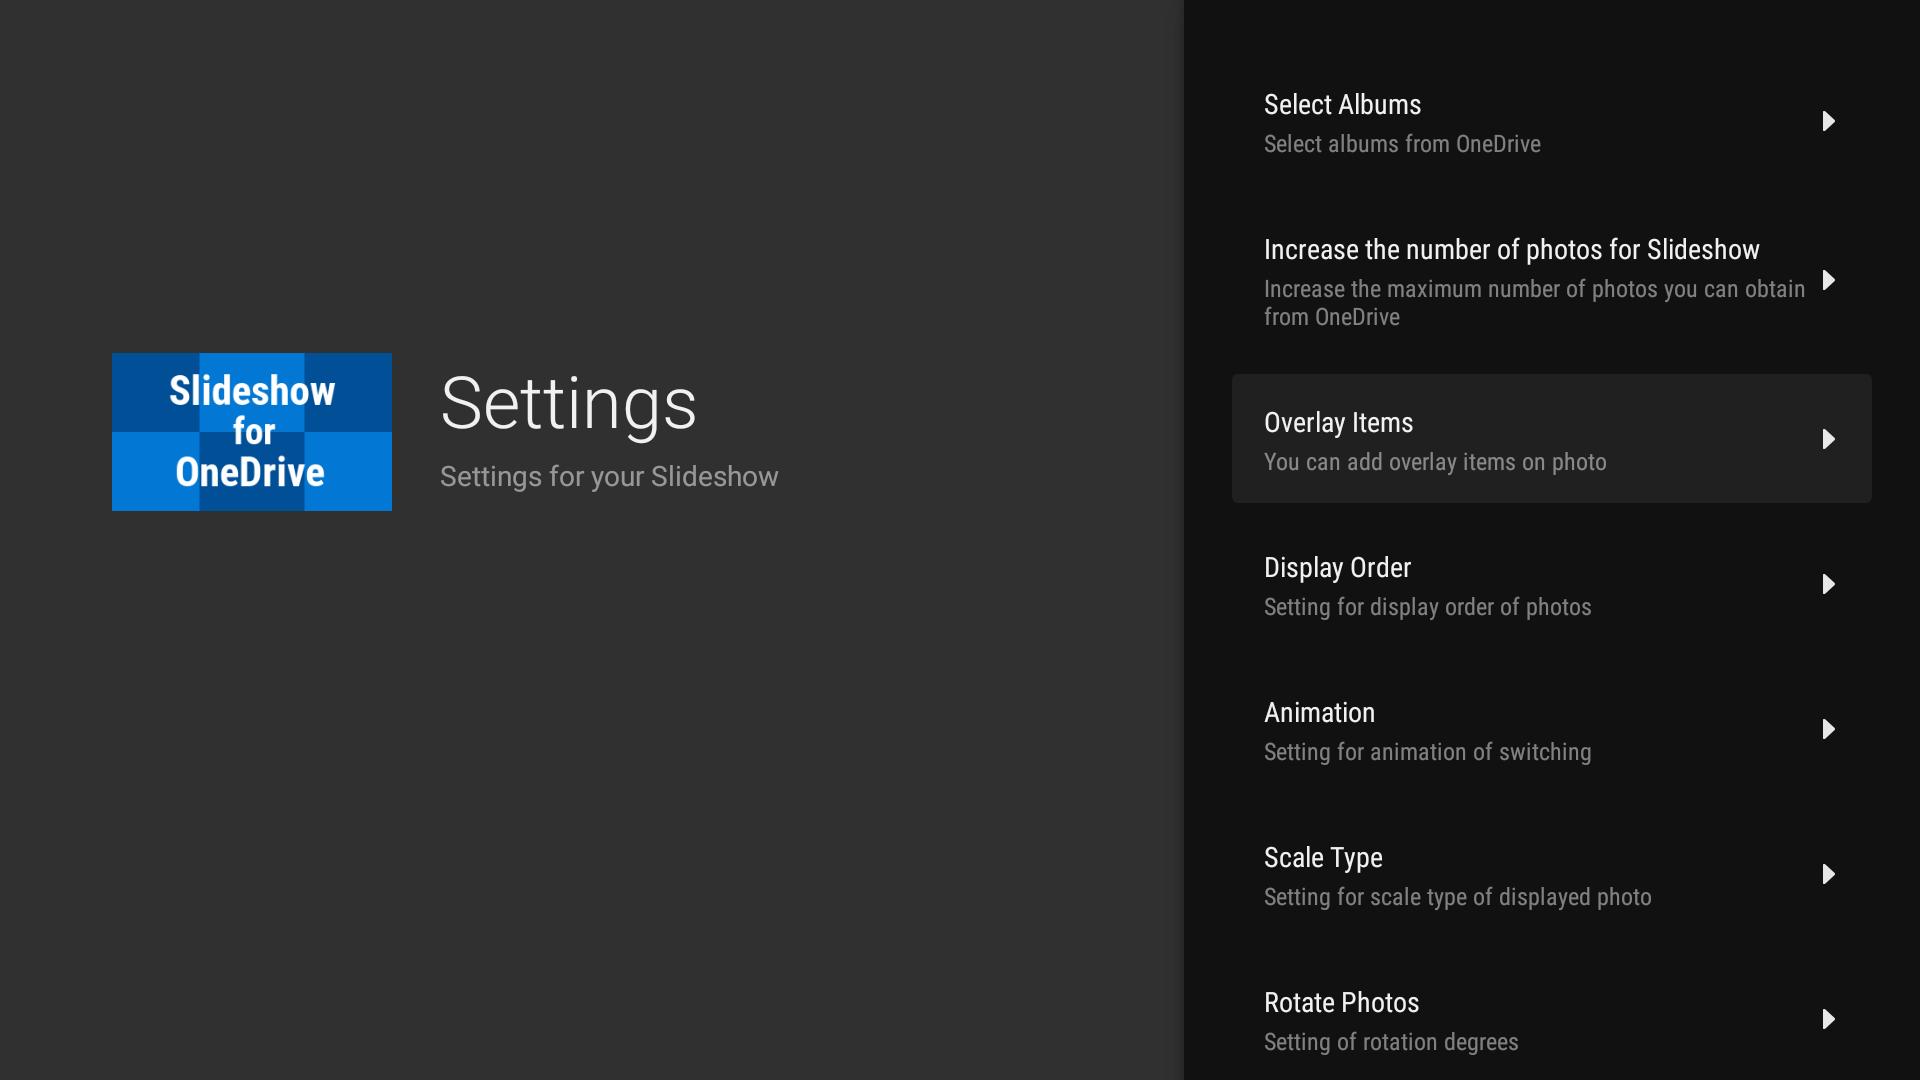Click 'Select albums from OneDrive' description
1920x1080 pixels.
pos(1402,144)
